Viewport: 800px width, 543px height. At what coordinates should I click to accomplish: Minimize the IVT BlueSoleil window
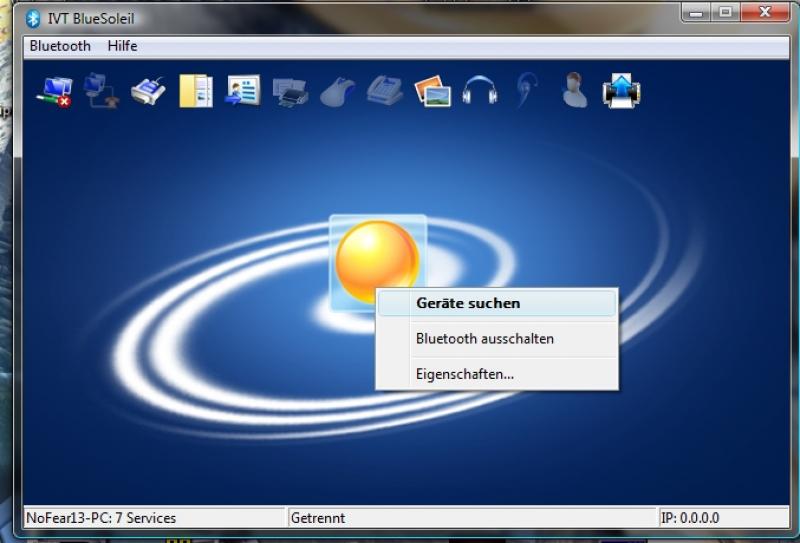(x=696, y=12)
